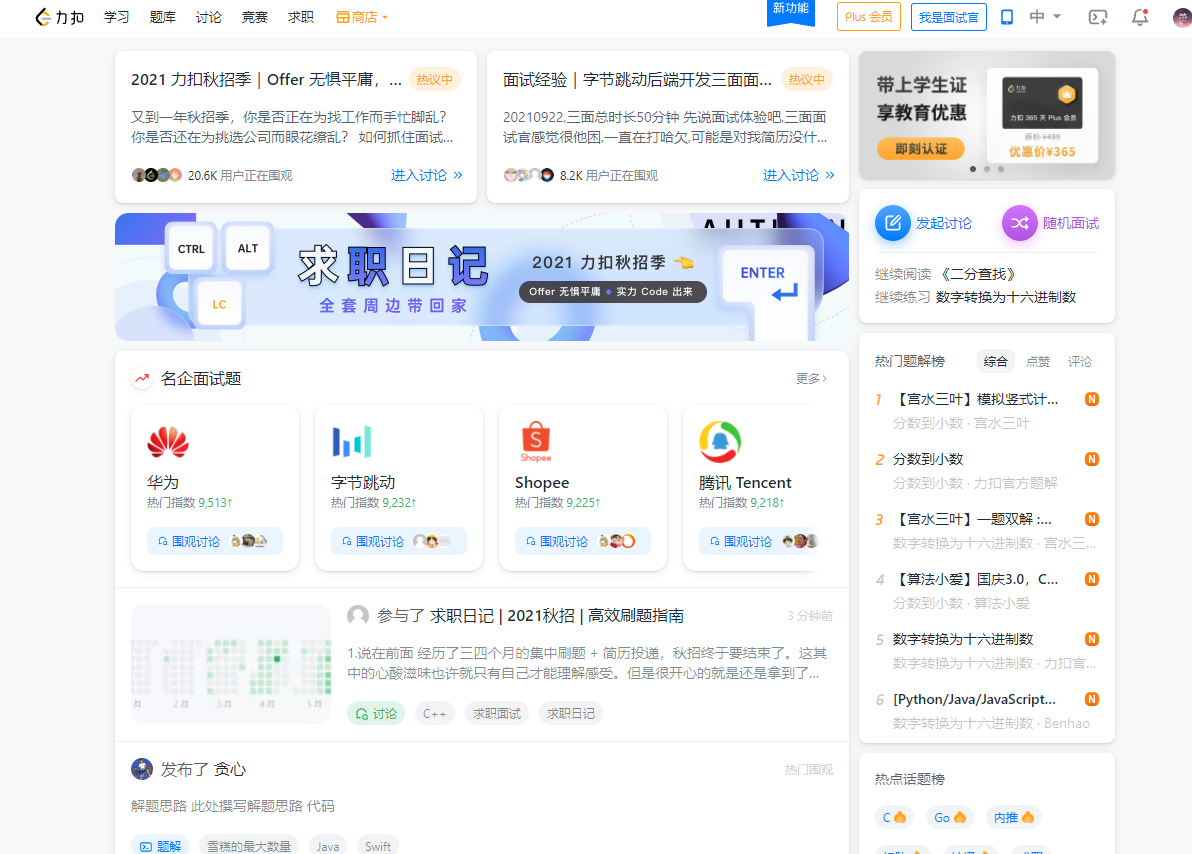The height and width of the screenshot is (854, 1192).
Task: Click the 名企面试题 trending arrow icon
Action: pyautogui.click(x=142, y=378)
